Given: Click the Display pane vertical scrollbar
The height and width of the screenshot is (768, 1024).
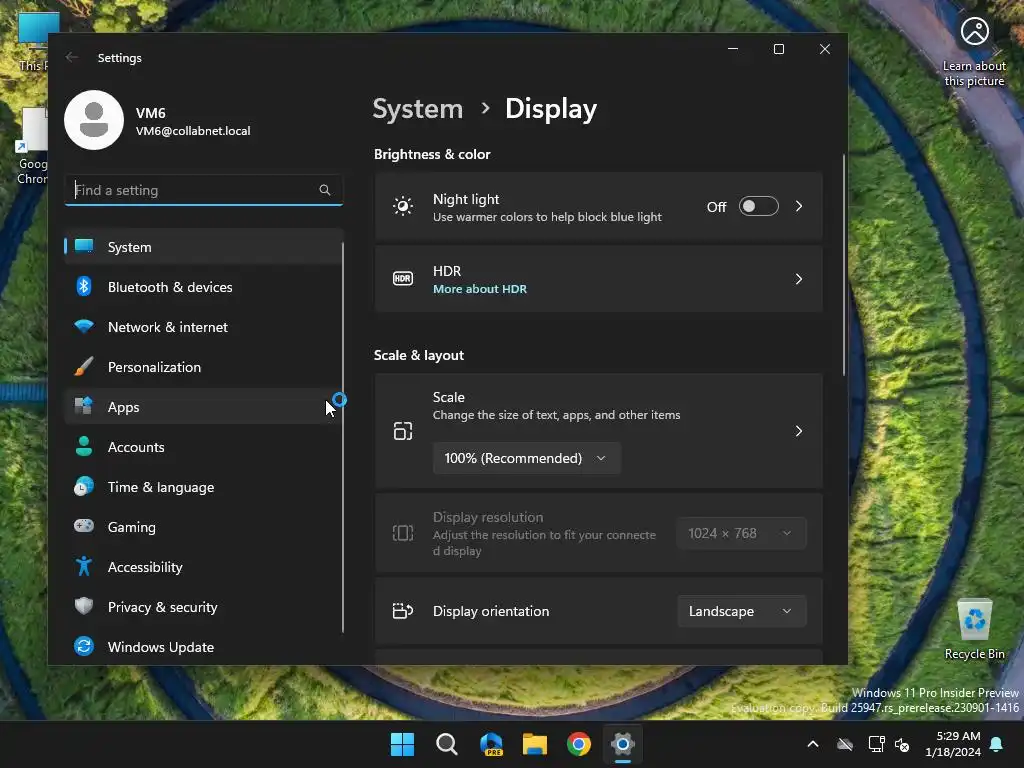Looking at the screenshot, I should point(843,264).
